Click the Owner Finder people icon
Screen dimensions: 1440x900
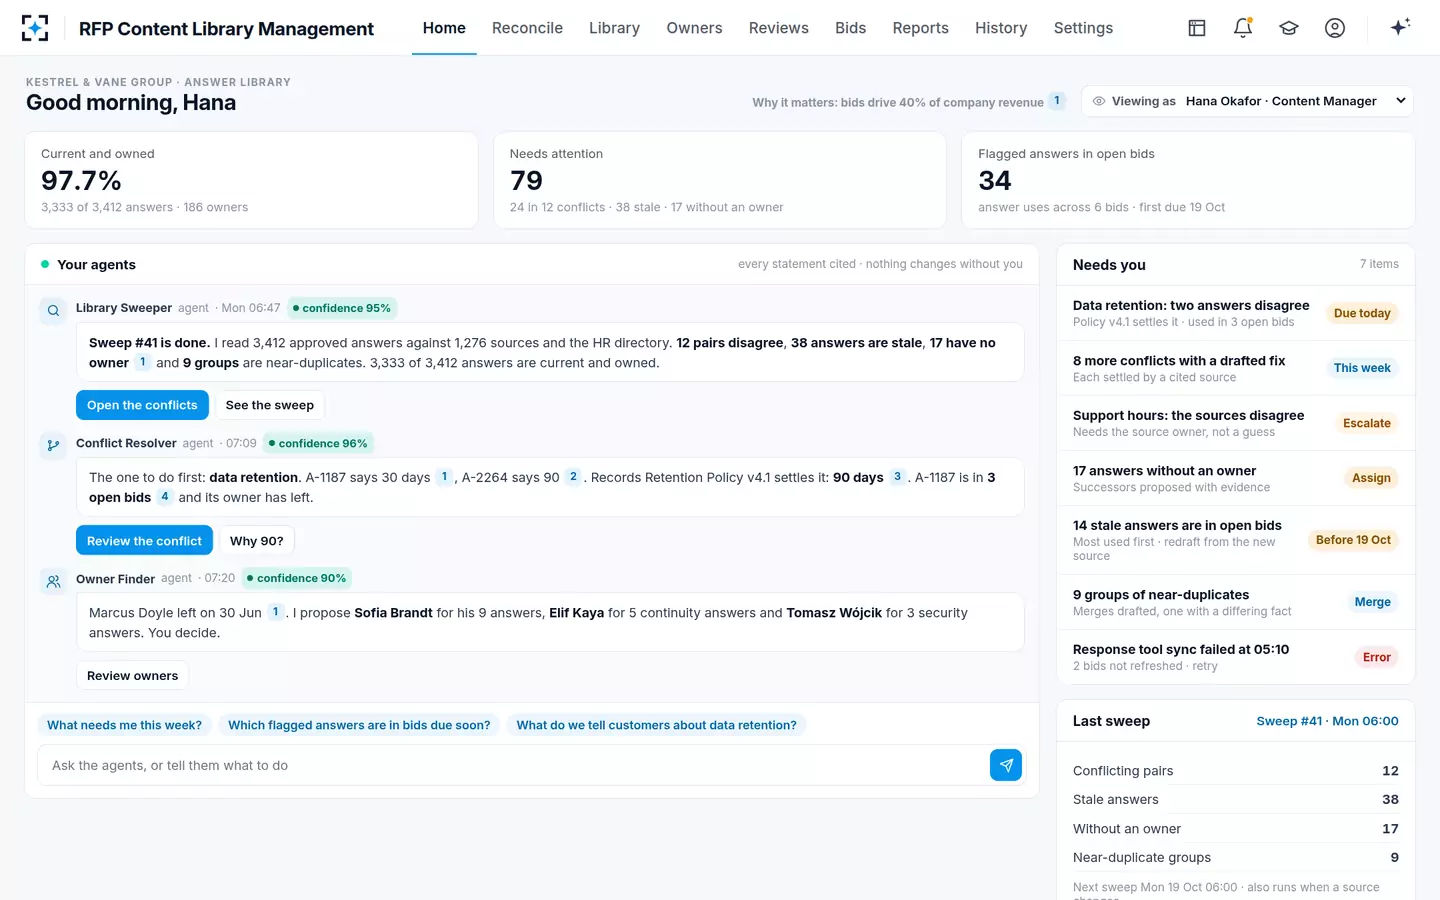(x=53, y=581)
